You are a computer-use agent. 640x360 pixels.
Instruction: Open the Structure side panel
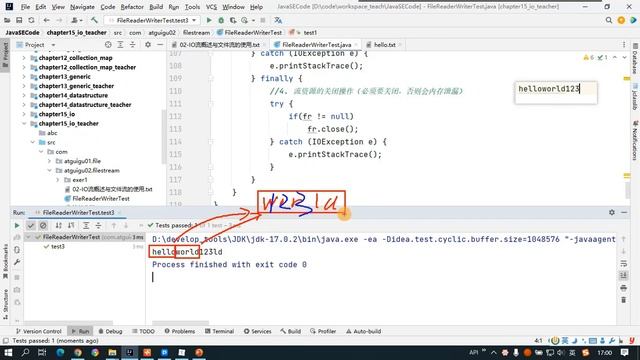click(5, 304)
